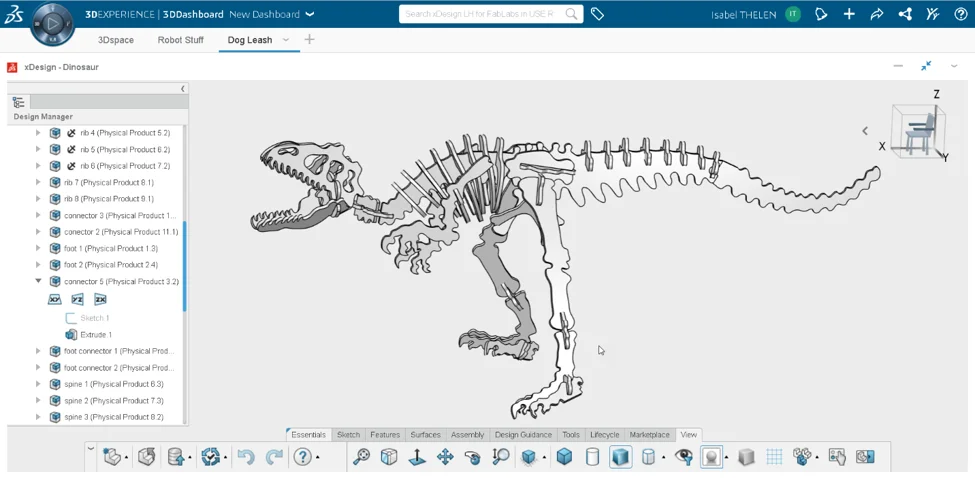Viewport: 975px width, 478px height.
Task: Toggle the grid display icon
Action: coord(774,457)
